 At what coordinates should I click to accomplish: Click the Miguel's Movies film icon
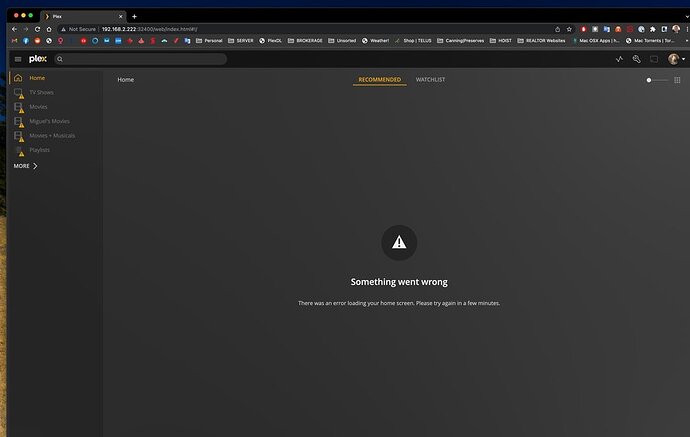point(18,122)
